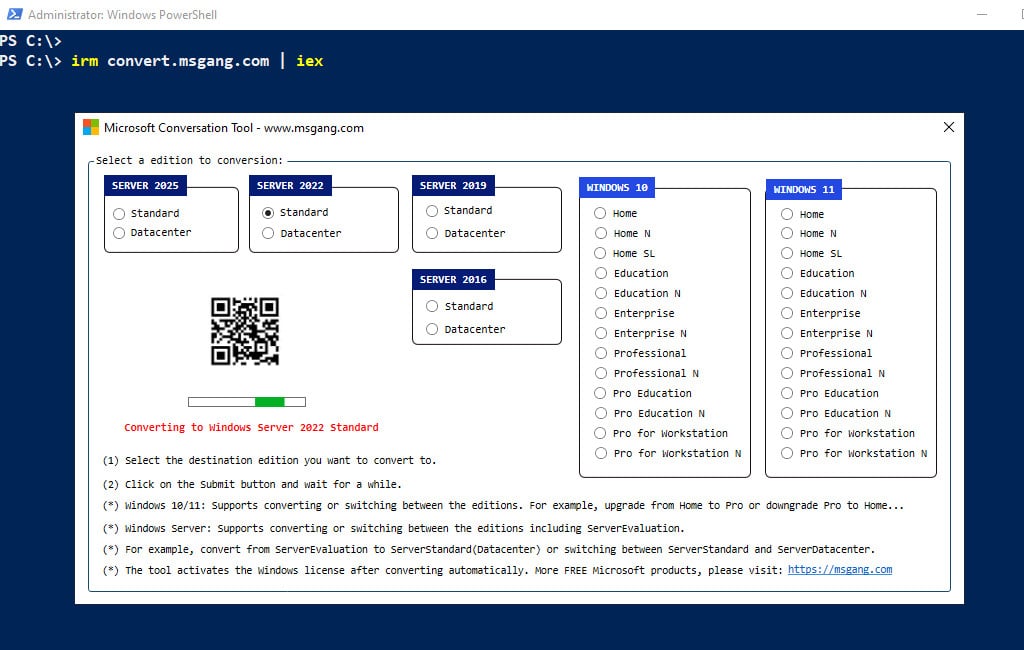Choose Windows 10 Education edition

point(601,273)
